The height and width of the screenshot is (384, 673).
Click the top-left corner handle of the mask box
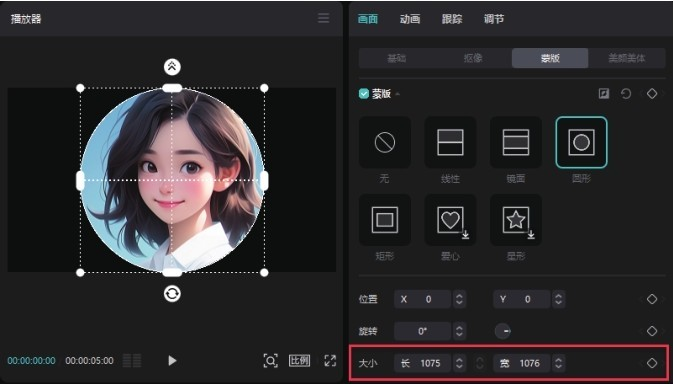[x=80, y=88]
